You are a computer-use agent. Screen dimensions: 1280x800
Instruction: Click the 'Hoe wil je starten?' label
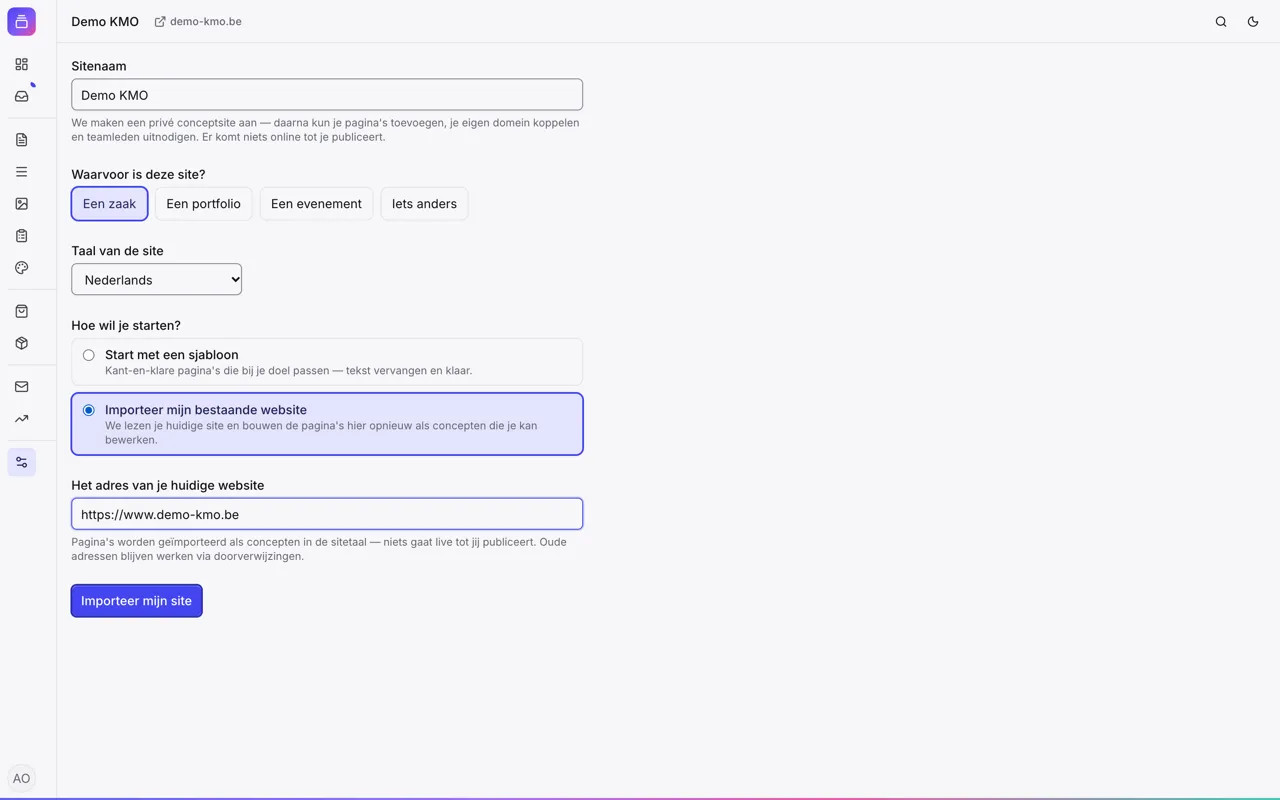126,325
